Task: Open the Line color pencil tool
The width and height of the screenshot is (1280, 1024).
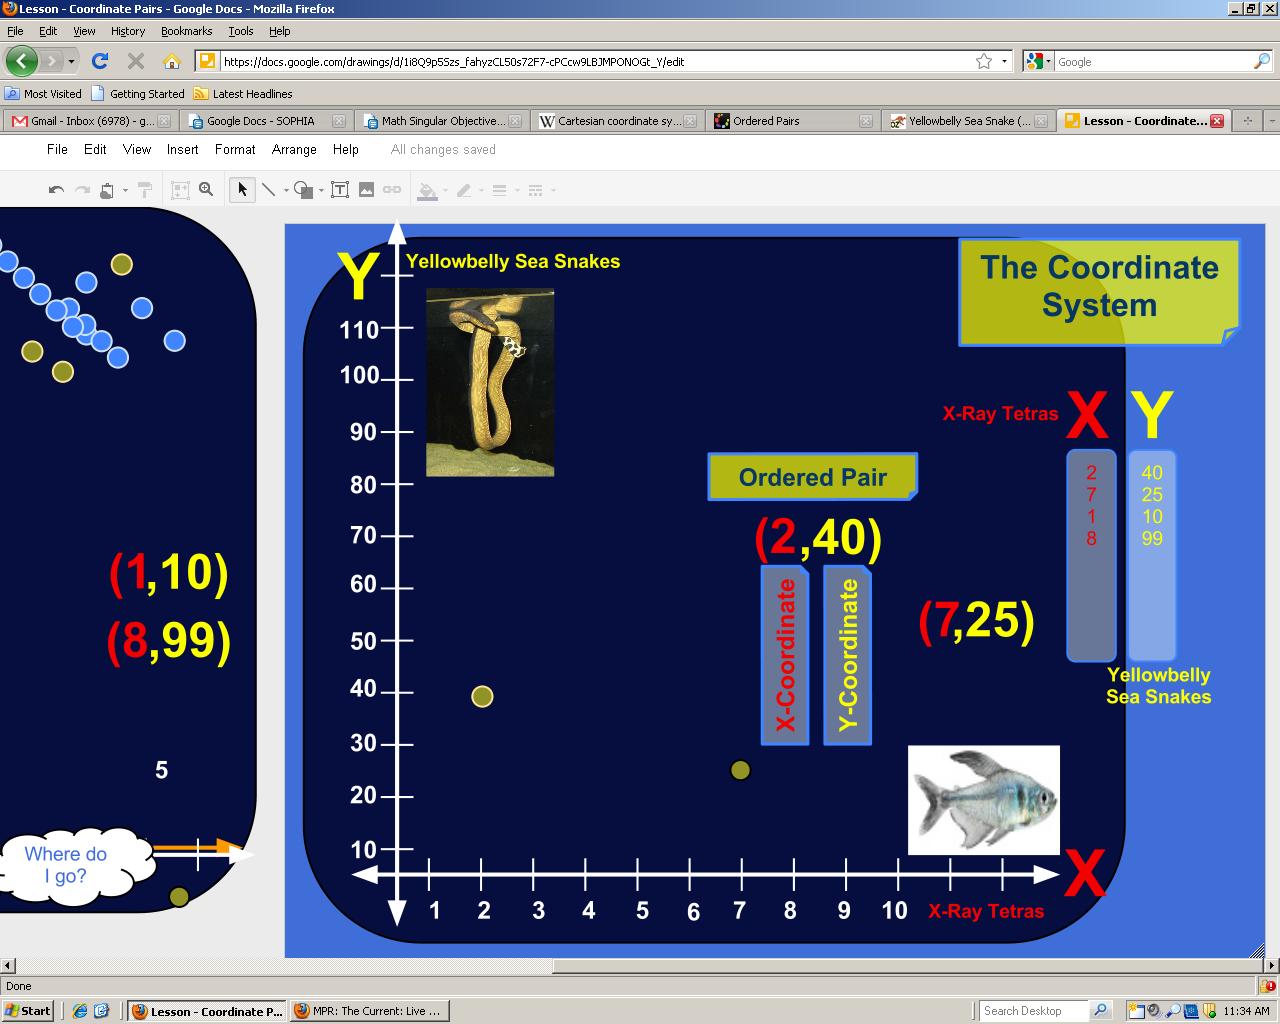Action: pyautogui.click(x=463, y=190)
